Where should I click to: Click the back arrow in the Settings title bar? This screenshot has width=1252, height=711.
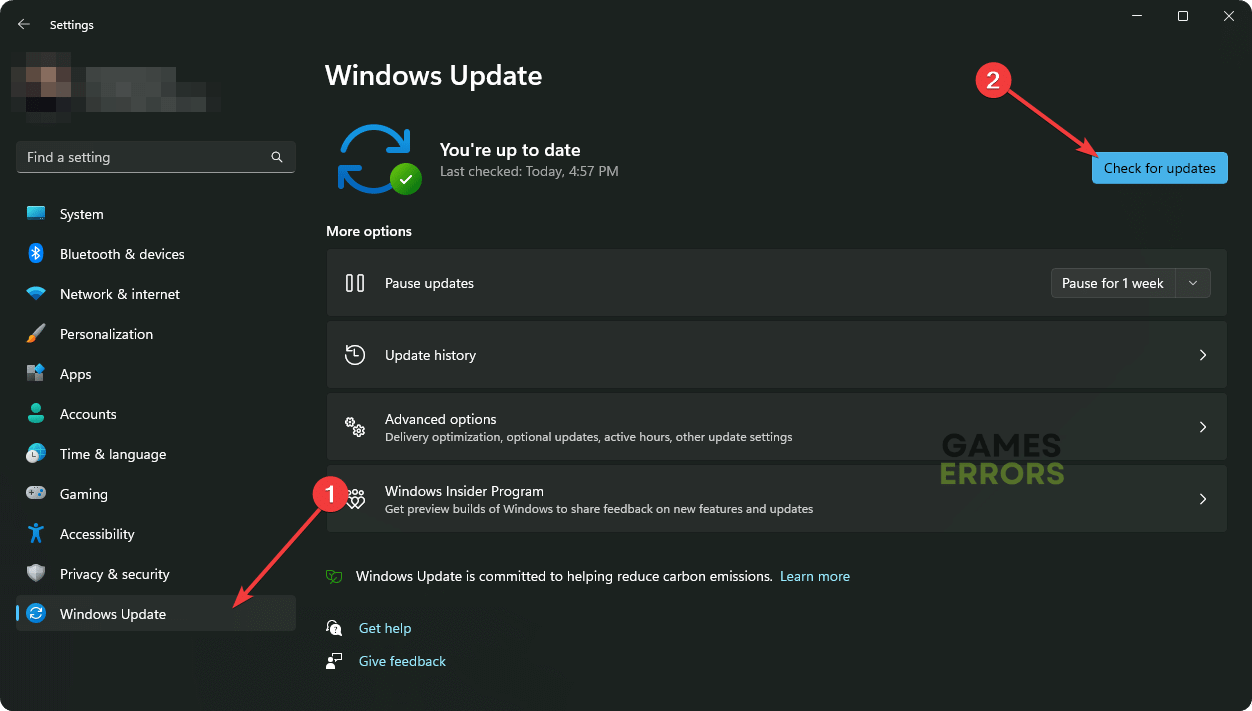pos(24,24)
